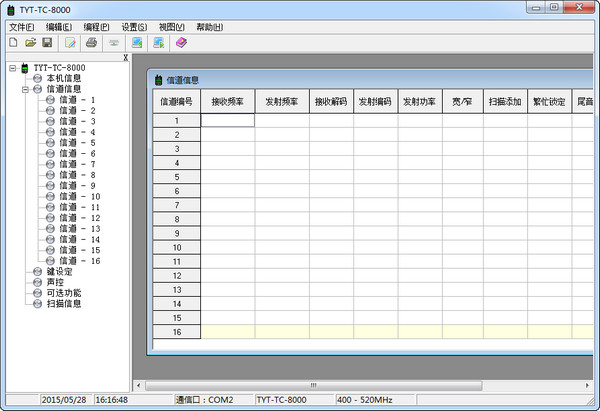Image resolution: width=600 pixels, height=411 pixels.
Task: Select 信道 - 8 in the tree
Action: [77, 175]
